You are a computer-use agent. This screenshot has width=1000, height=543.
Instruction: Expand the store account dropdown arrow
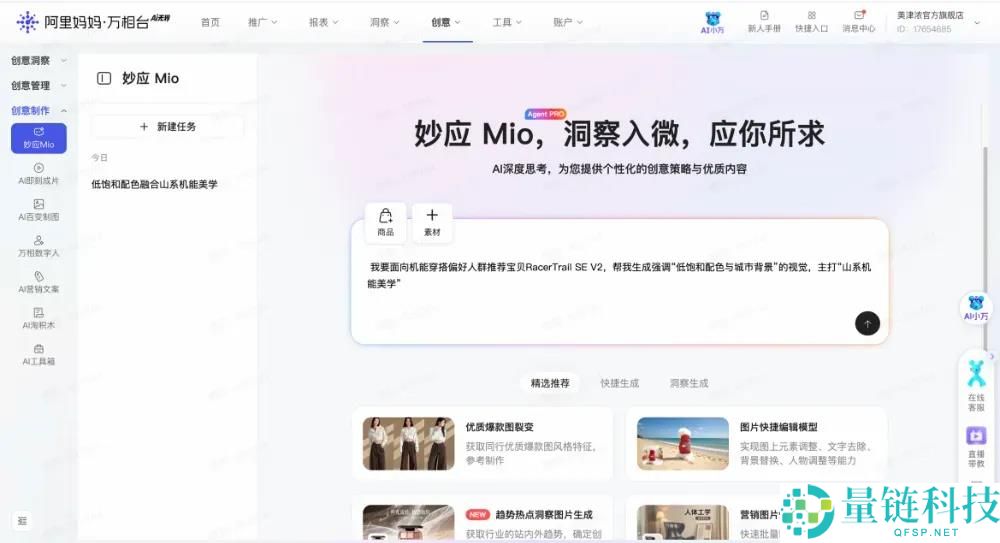click(977, 22)
